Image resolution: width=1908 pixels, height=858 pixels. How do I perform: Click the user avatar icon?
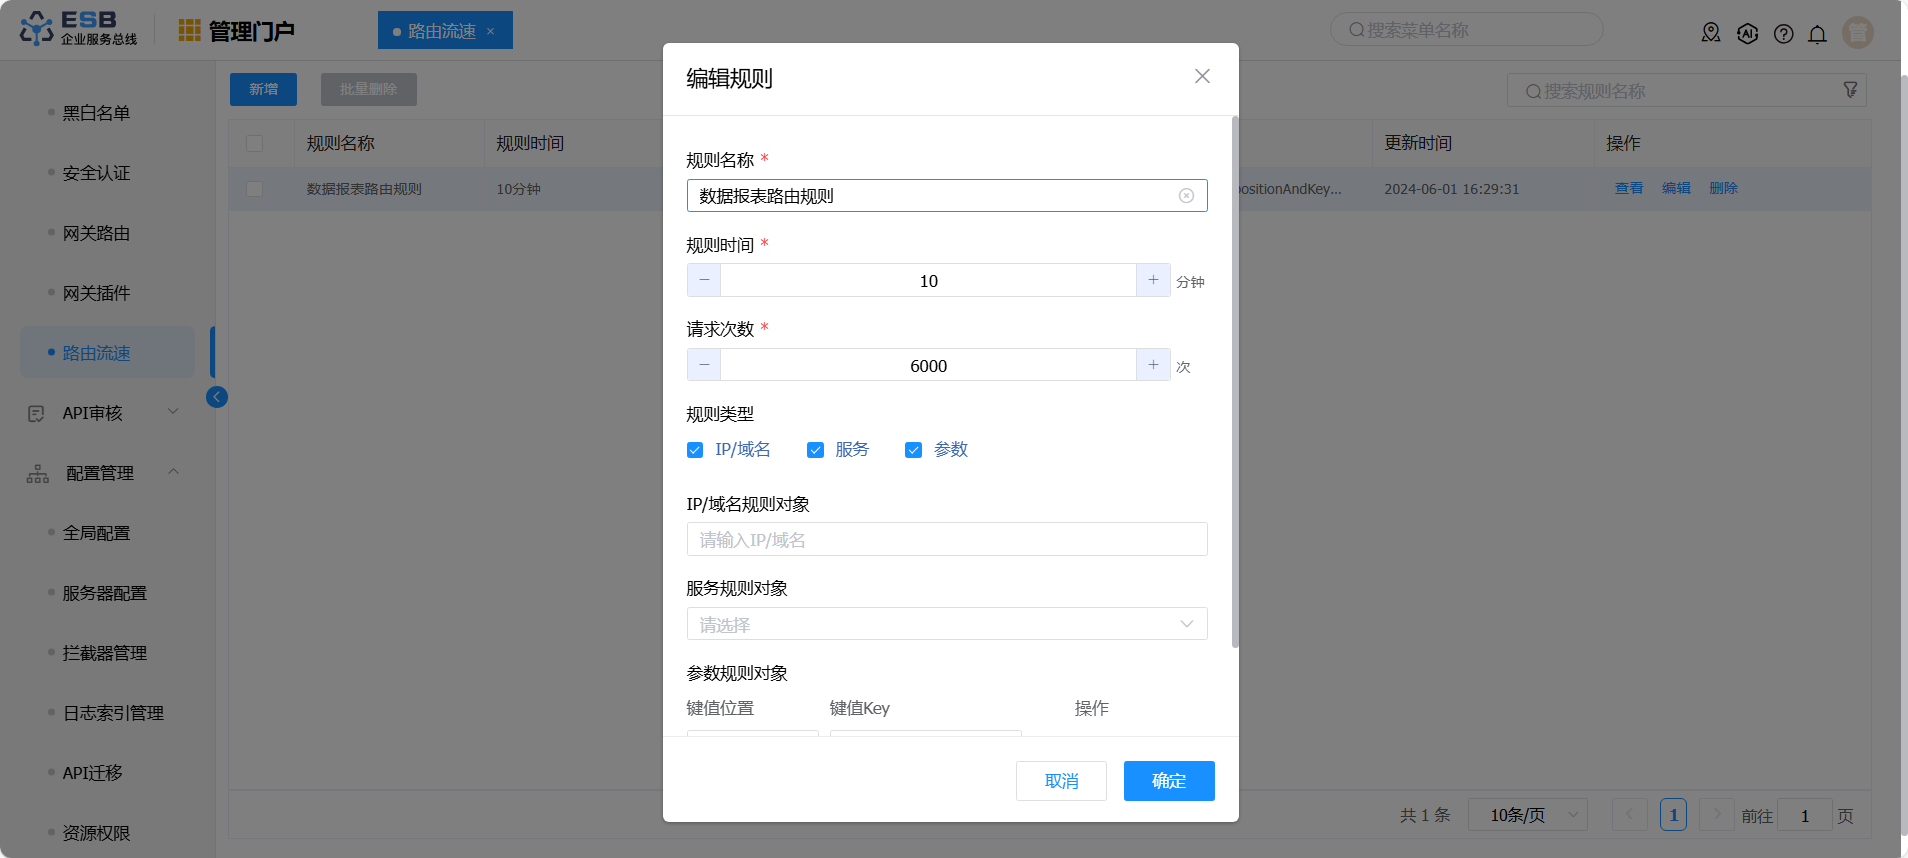pos(1857,33)
